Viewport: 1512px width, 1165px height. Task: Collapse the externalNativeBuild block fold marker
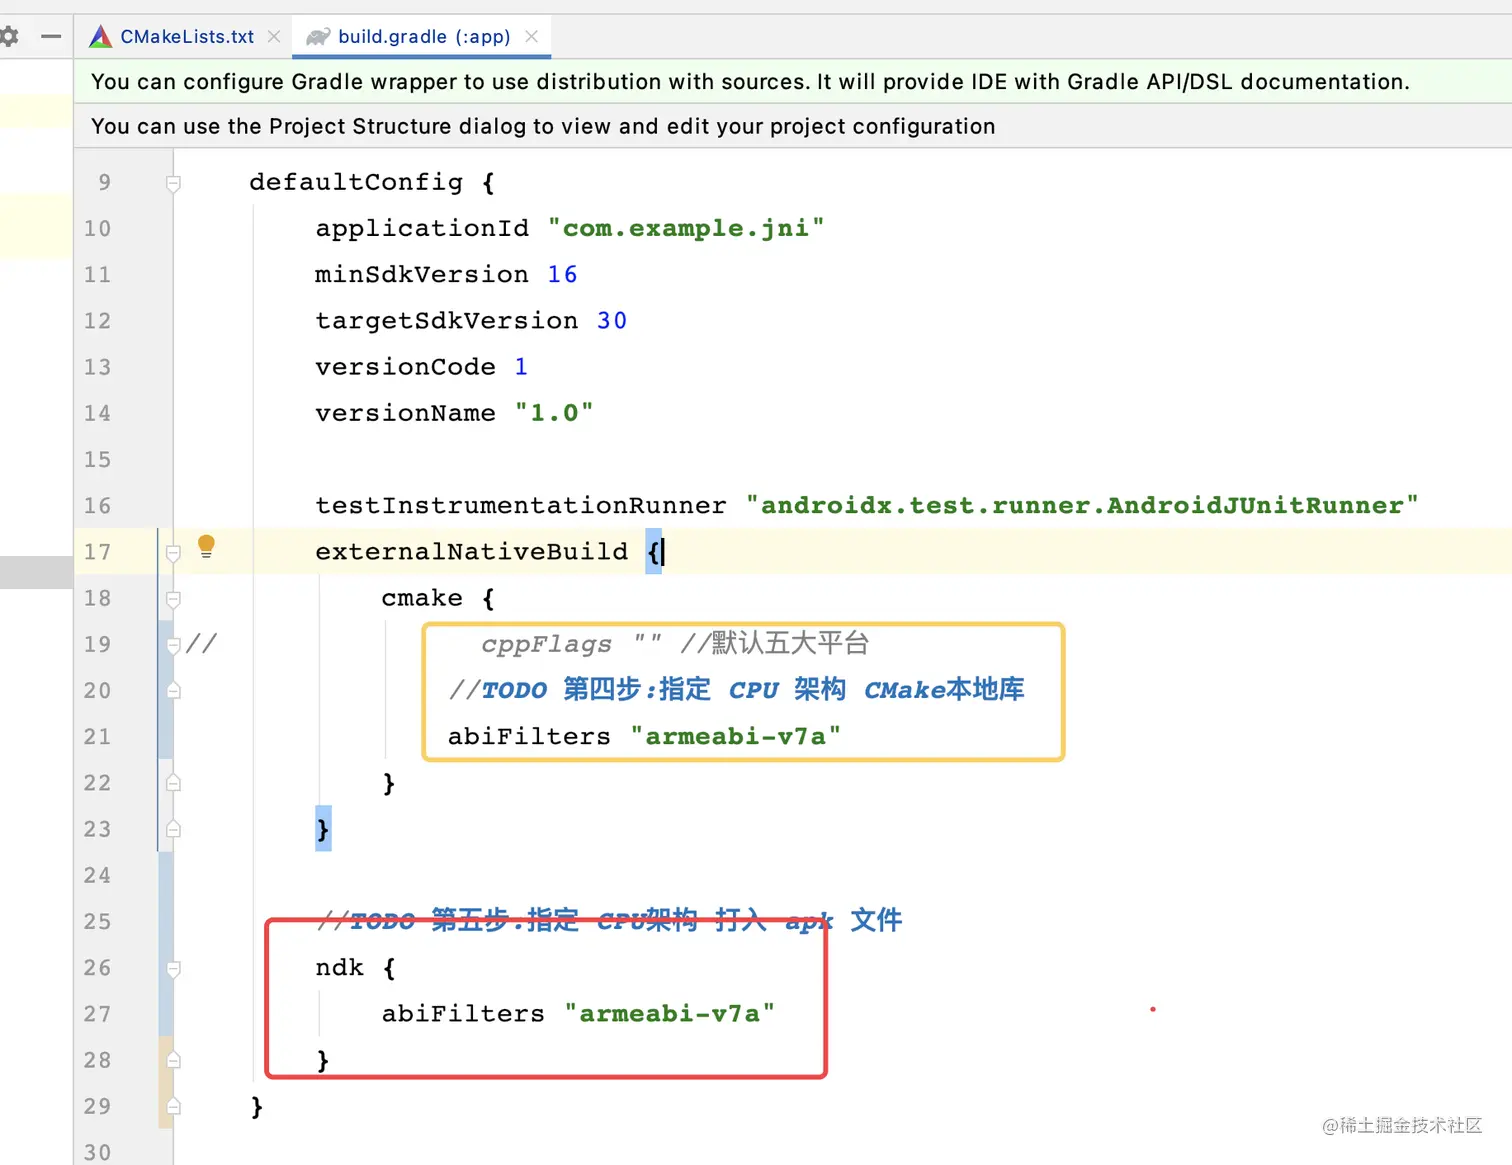click(173, 552)
